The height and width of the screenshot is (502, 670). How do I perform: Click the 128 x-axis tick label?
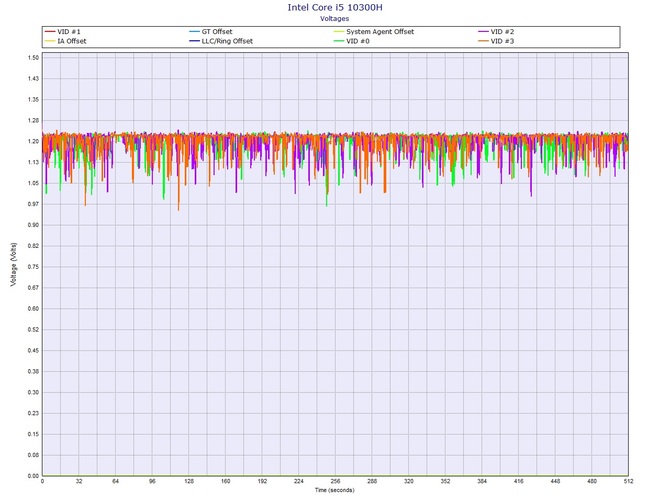coord(189,481)
